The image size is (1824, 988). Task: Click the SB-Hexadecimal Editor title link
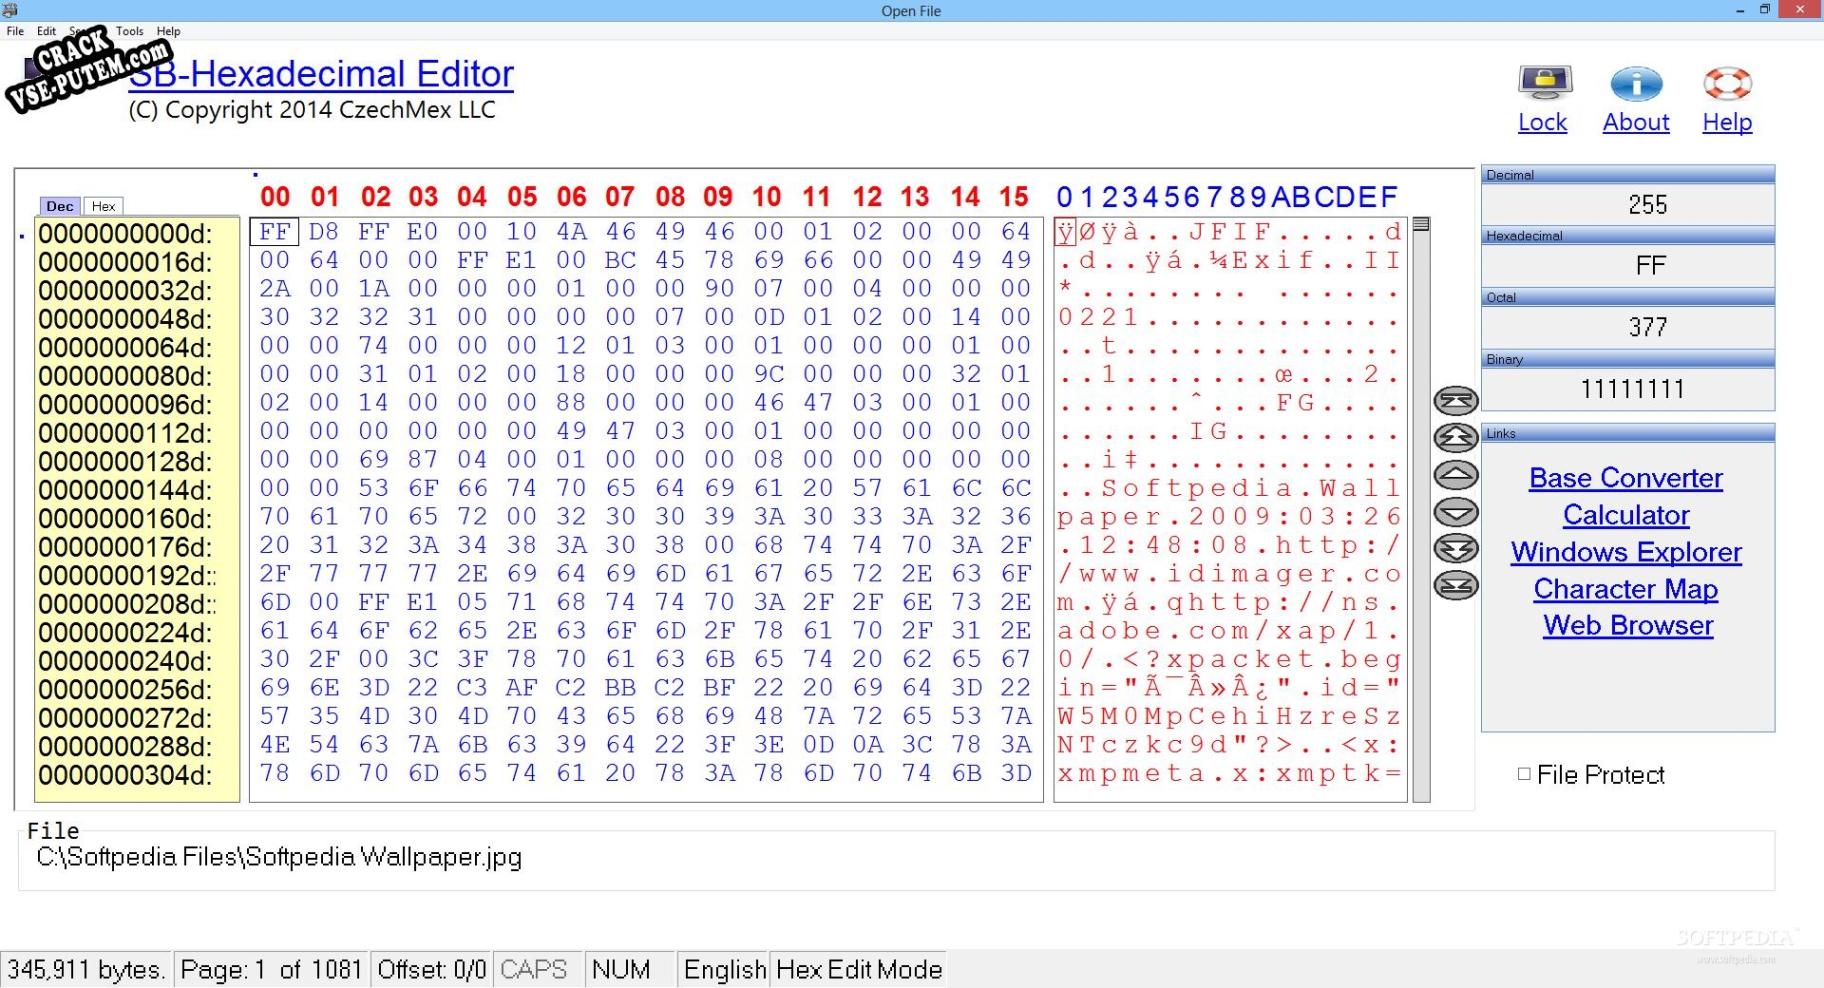[321, 74]
